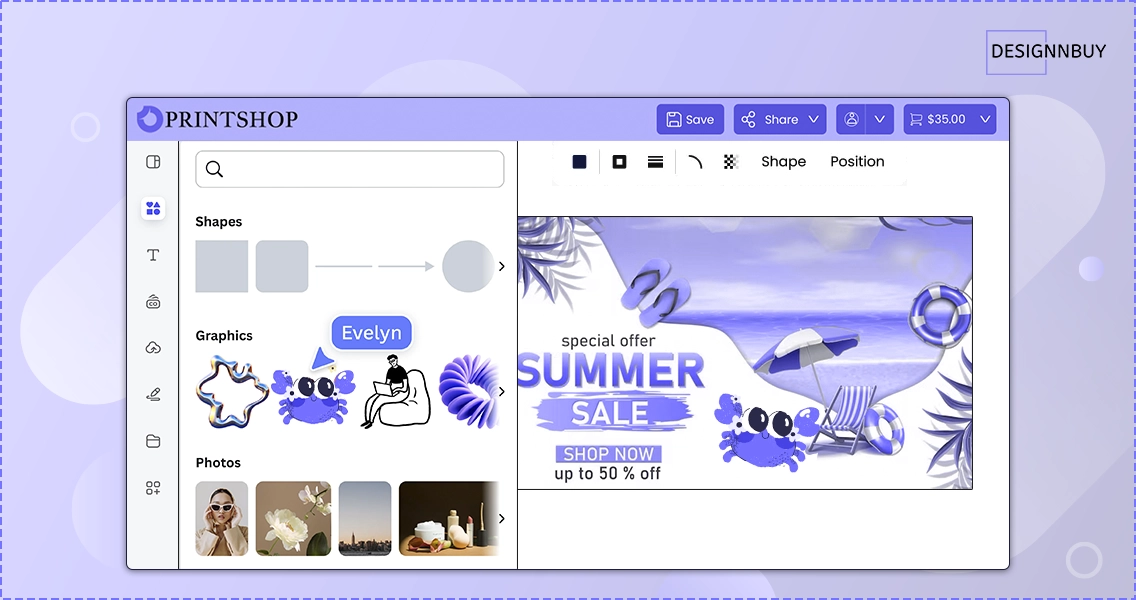Select the woman with sunglasses photo
Screen dimensions: 1136x600
coord(222,519)
